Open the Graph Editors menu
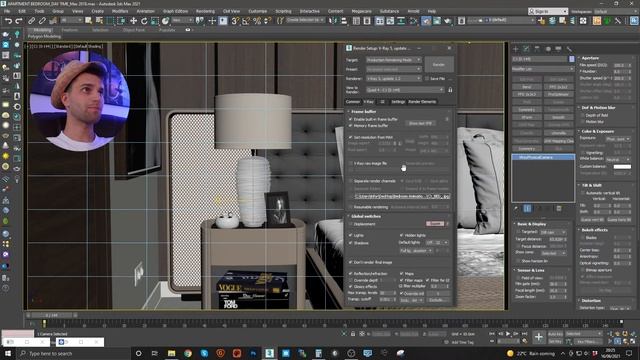Viewport: 640px width, 360px height. click(176, 11)
